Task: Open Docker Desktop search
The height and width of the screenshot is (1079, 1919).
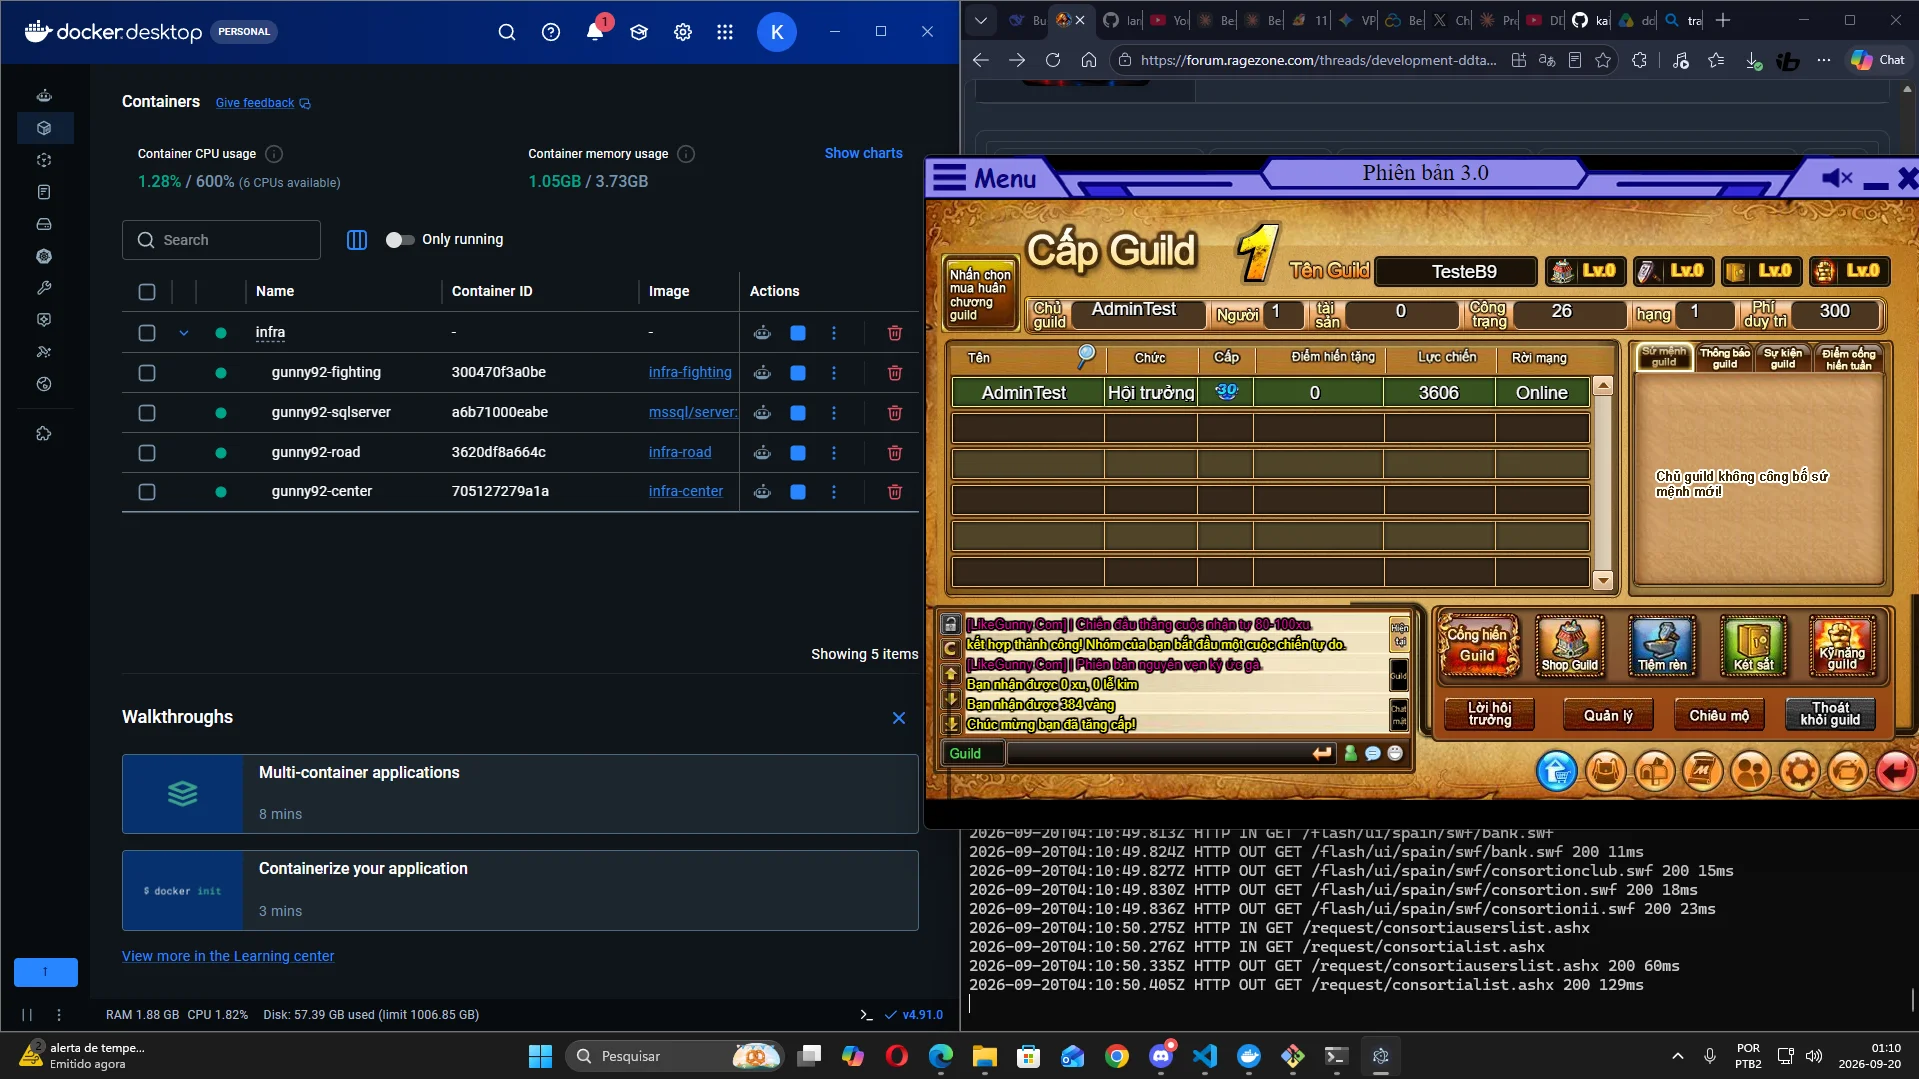Action: click(507, 32)
